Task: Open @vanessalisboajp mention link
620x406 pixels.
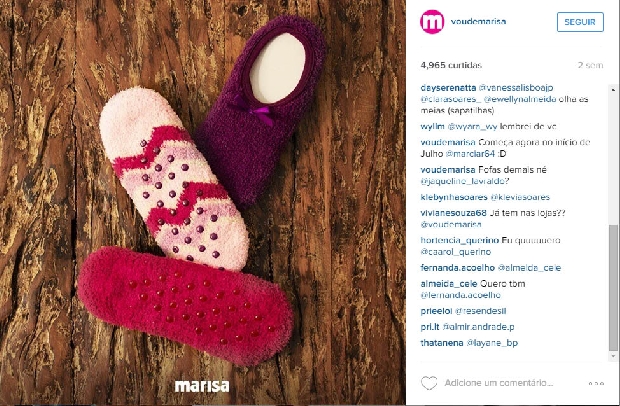Action: 516,88
